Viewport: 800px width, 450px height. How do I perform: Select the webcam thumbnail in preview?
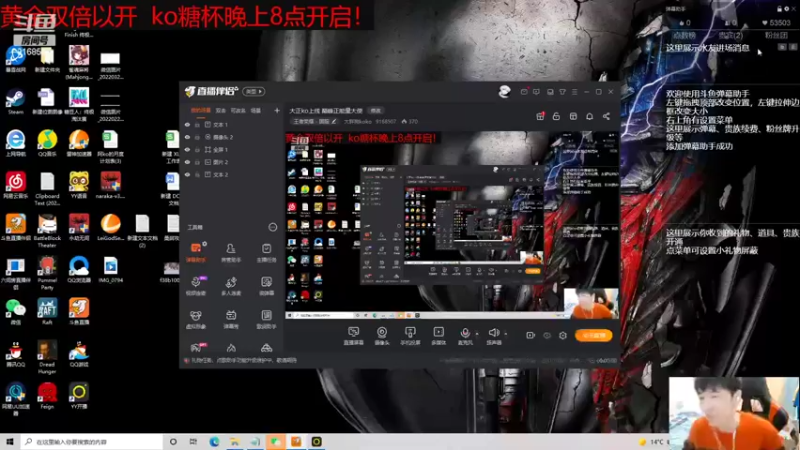591,304
